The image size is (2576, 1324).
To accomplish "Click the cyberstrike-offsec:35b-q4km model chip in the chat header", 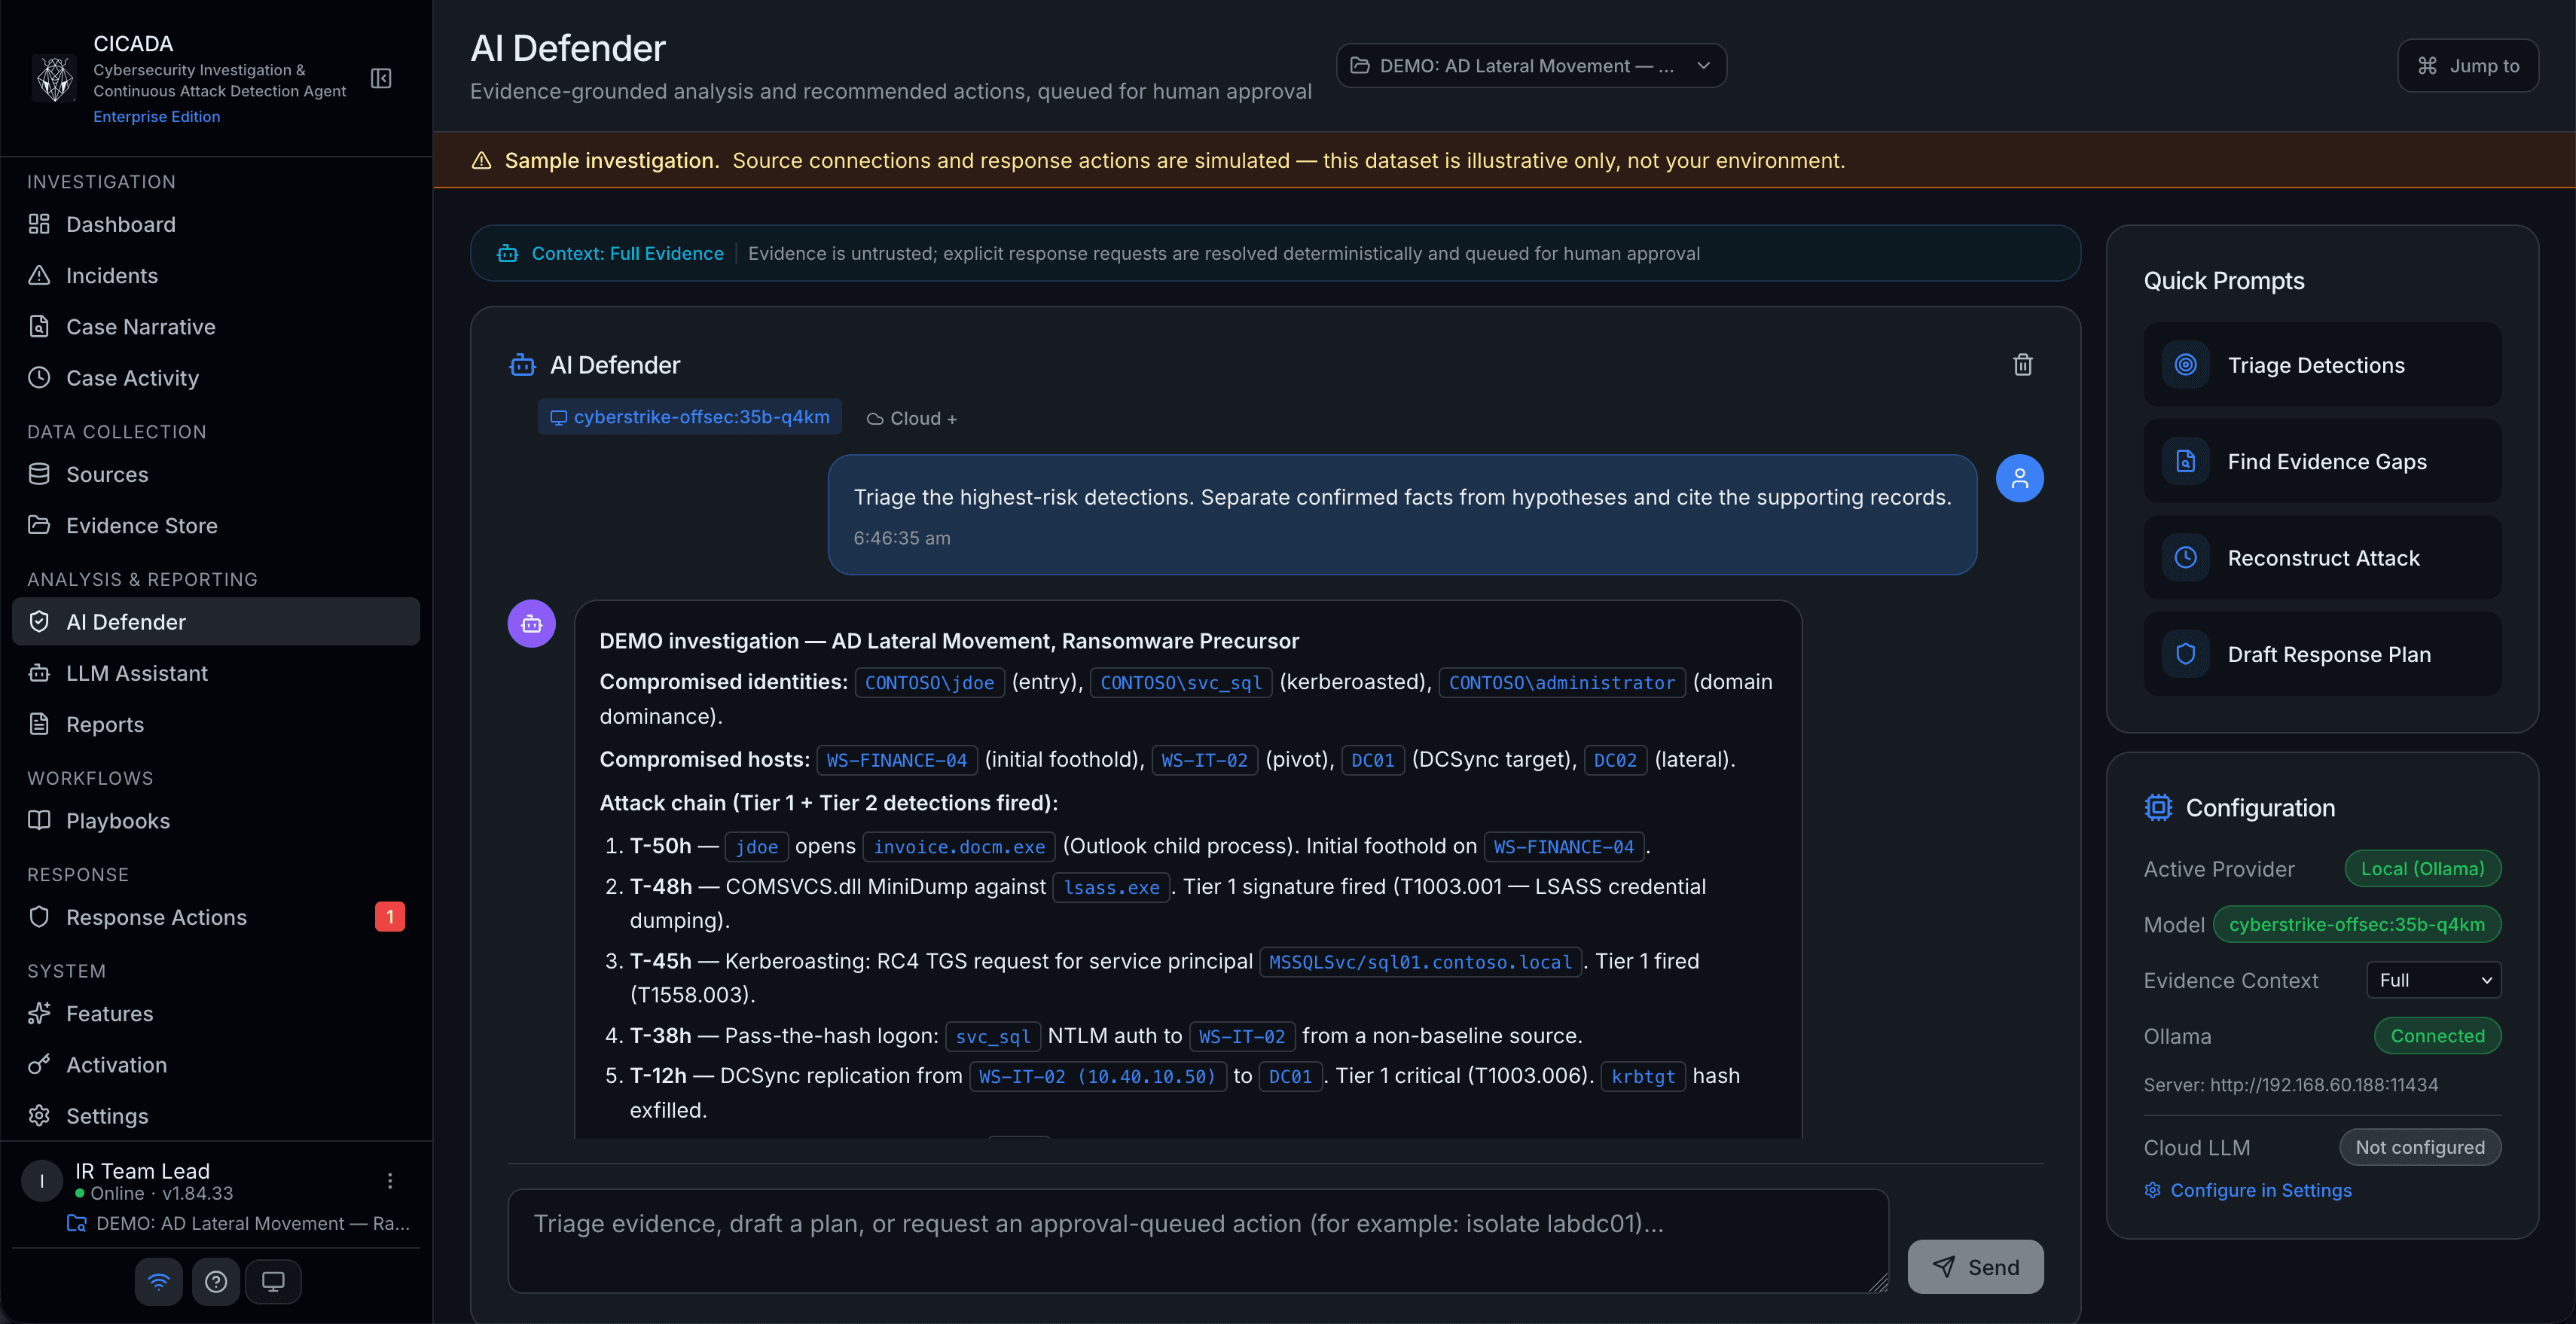I will 690,417.
